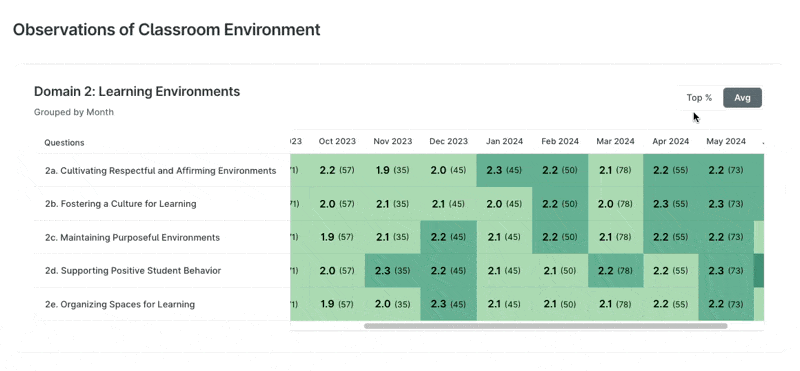Click the 2c Nov 2023 cell 2.1 (35)
Image resolution: width=800 pixels, height=371 pixels.
392,237
